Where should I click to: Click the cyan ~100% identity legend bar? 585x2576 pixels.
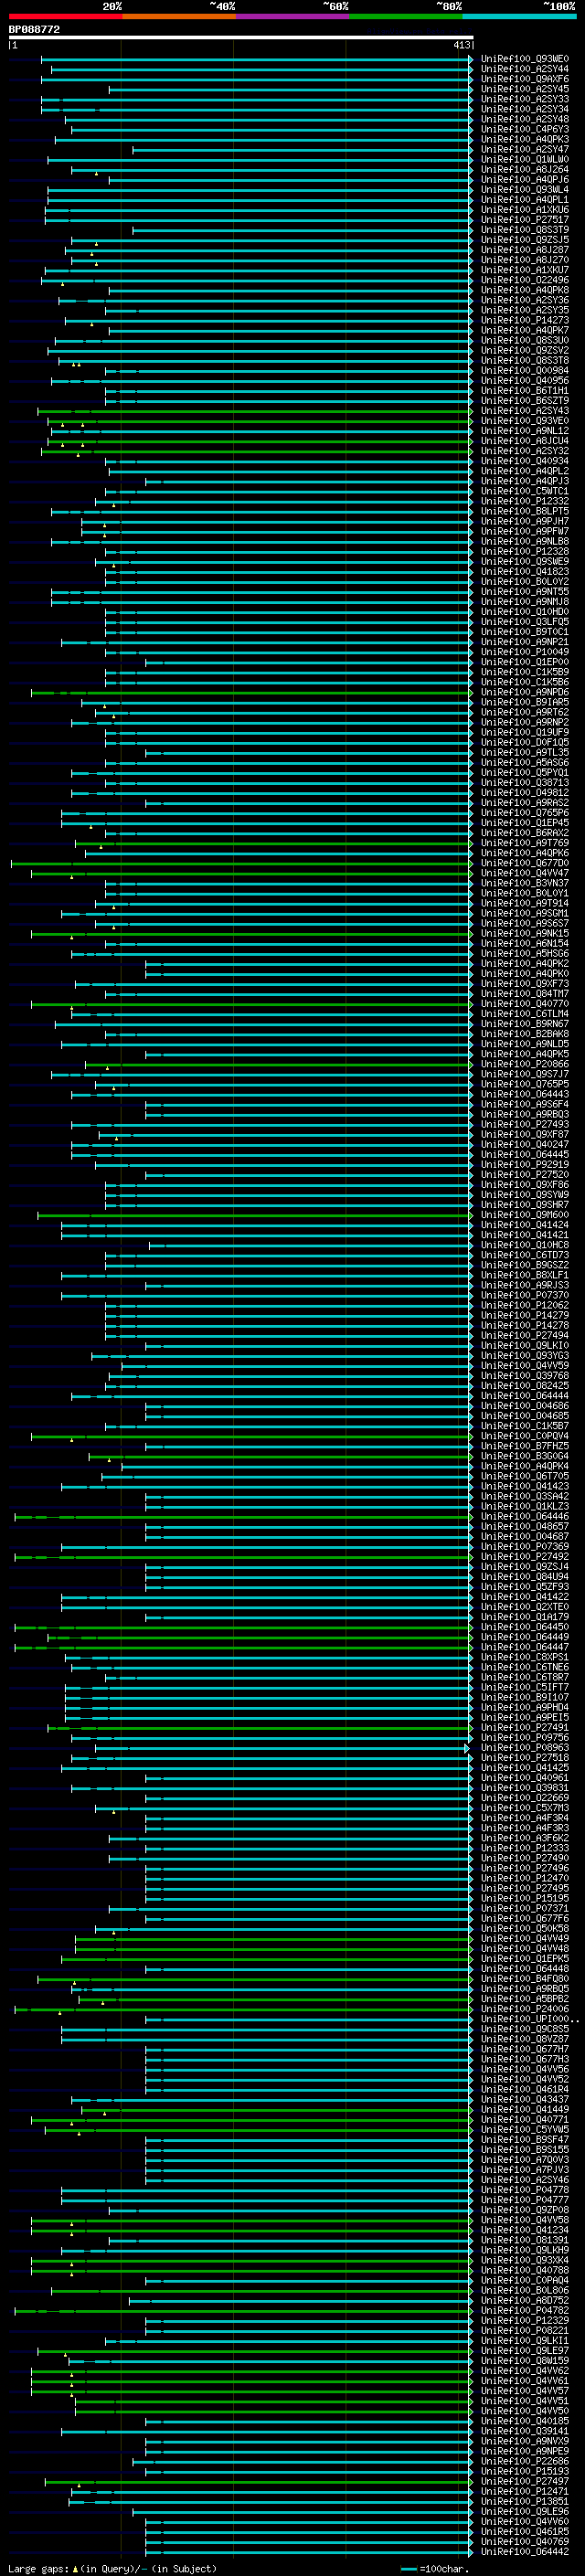[519, 16]
